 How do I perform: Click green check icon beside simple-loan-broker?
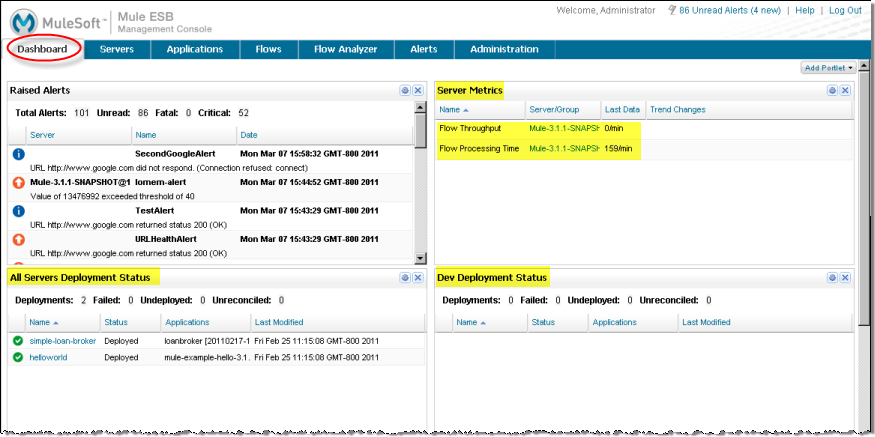18,341
